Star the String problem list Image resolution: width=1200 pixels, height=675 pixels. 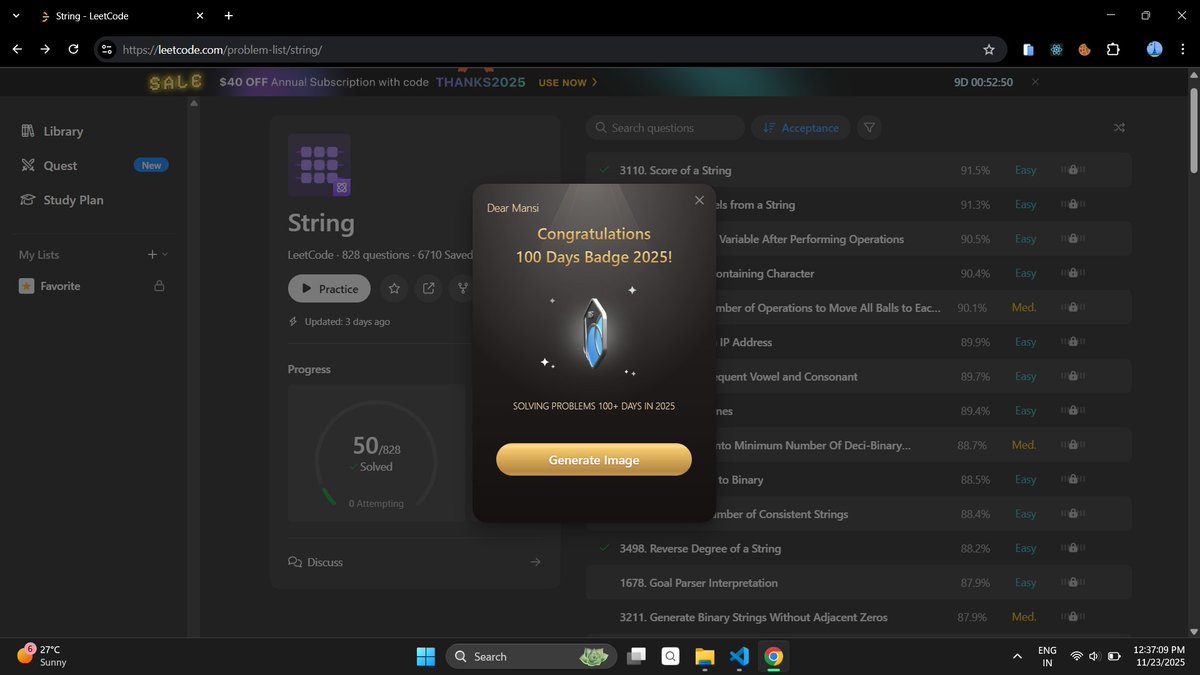[395, 288]
